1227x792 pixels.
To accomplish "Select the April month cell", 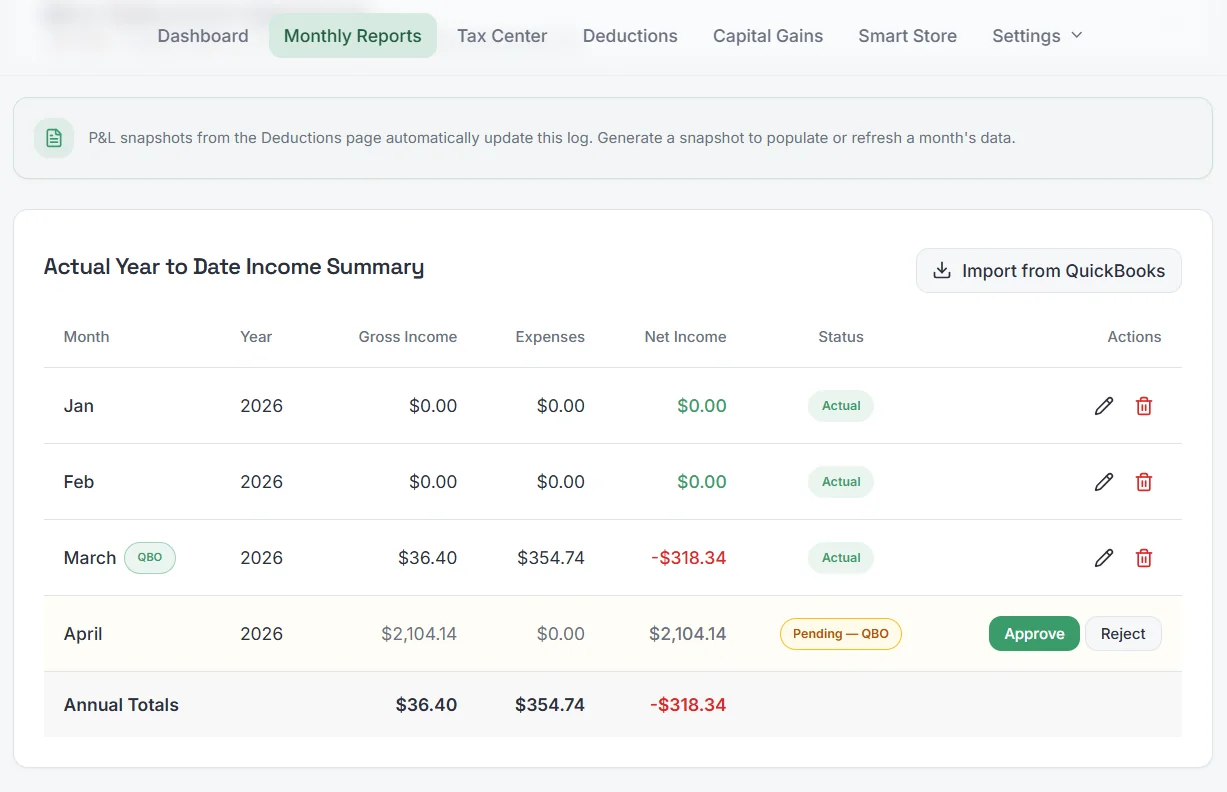I will point(83,634).
